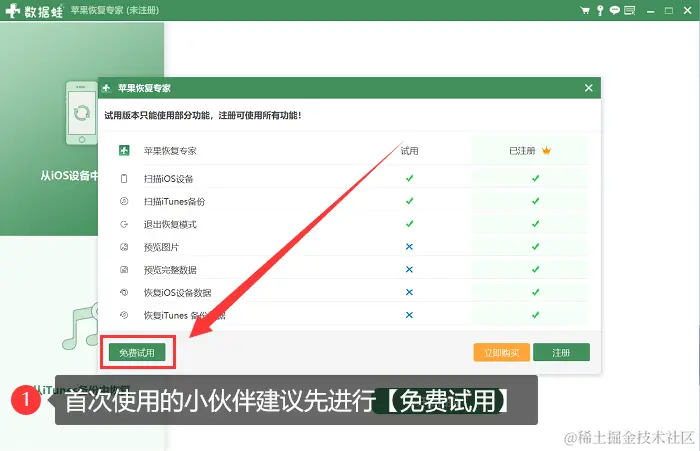Click the 退出恢复模式 feature row text

coord(170,225)
